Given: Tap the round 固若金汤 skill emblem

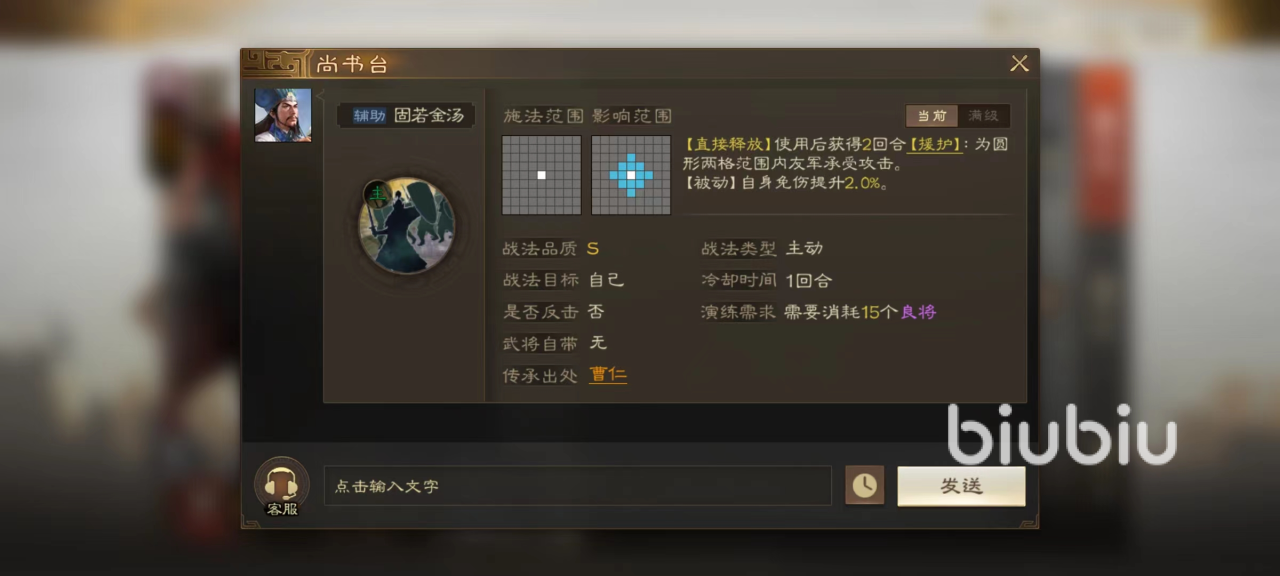Looking at the screenshot, I should (x=406, y=226).
